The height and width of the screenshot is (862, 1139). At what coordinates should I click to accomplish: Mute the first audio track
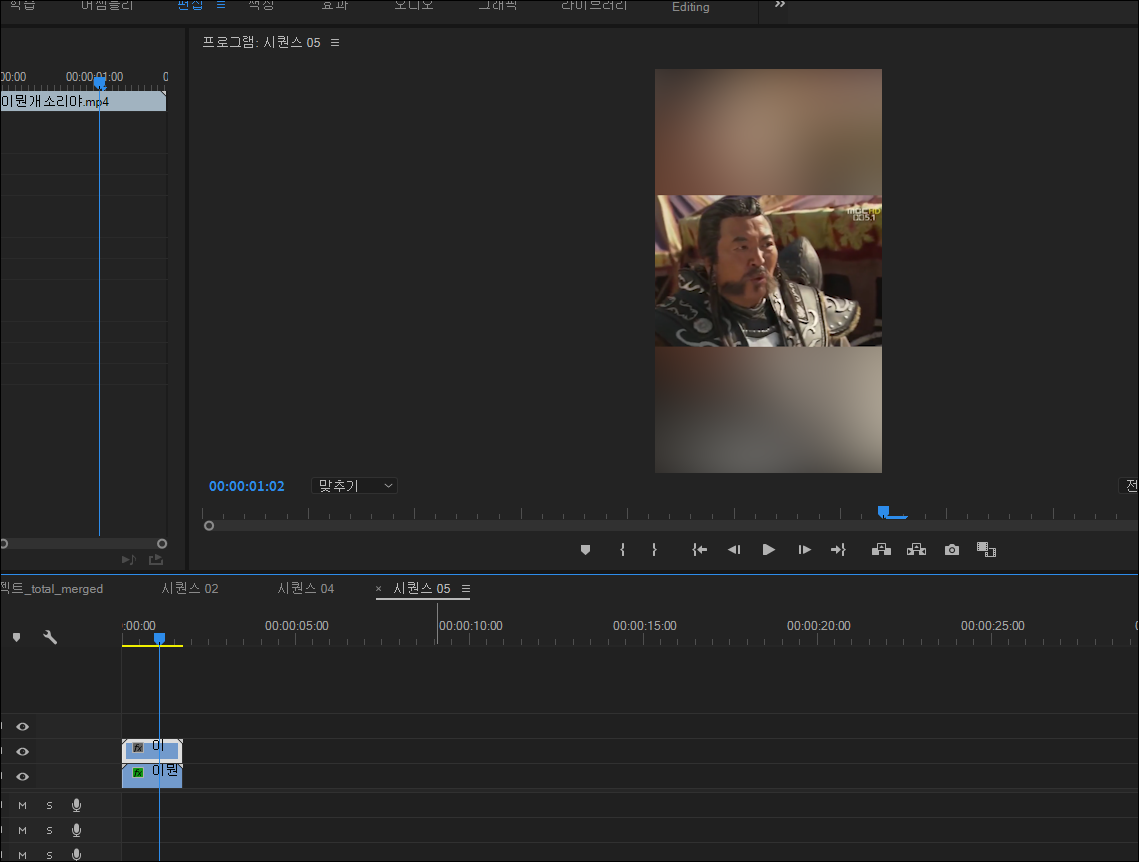click(x=23, y=805)
